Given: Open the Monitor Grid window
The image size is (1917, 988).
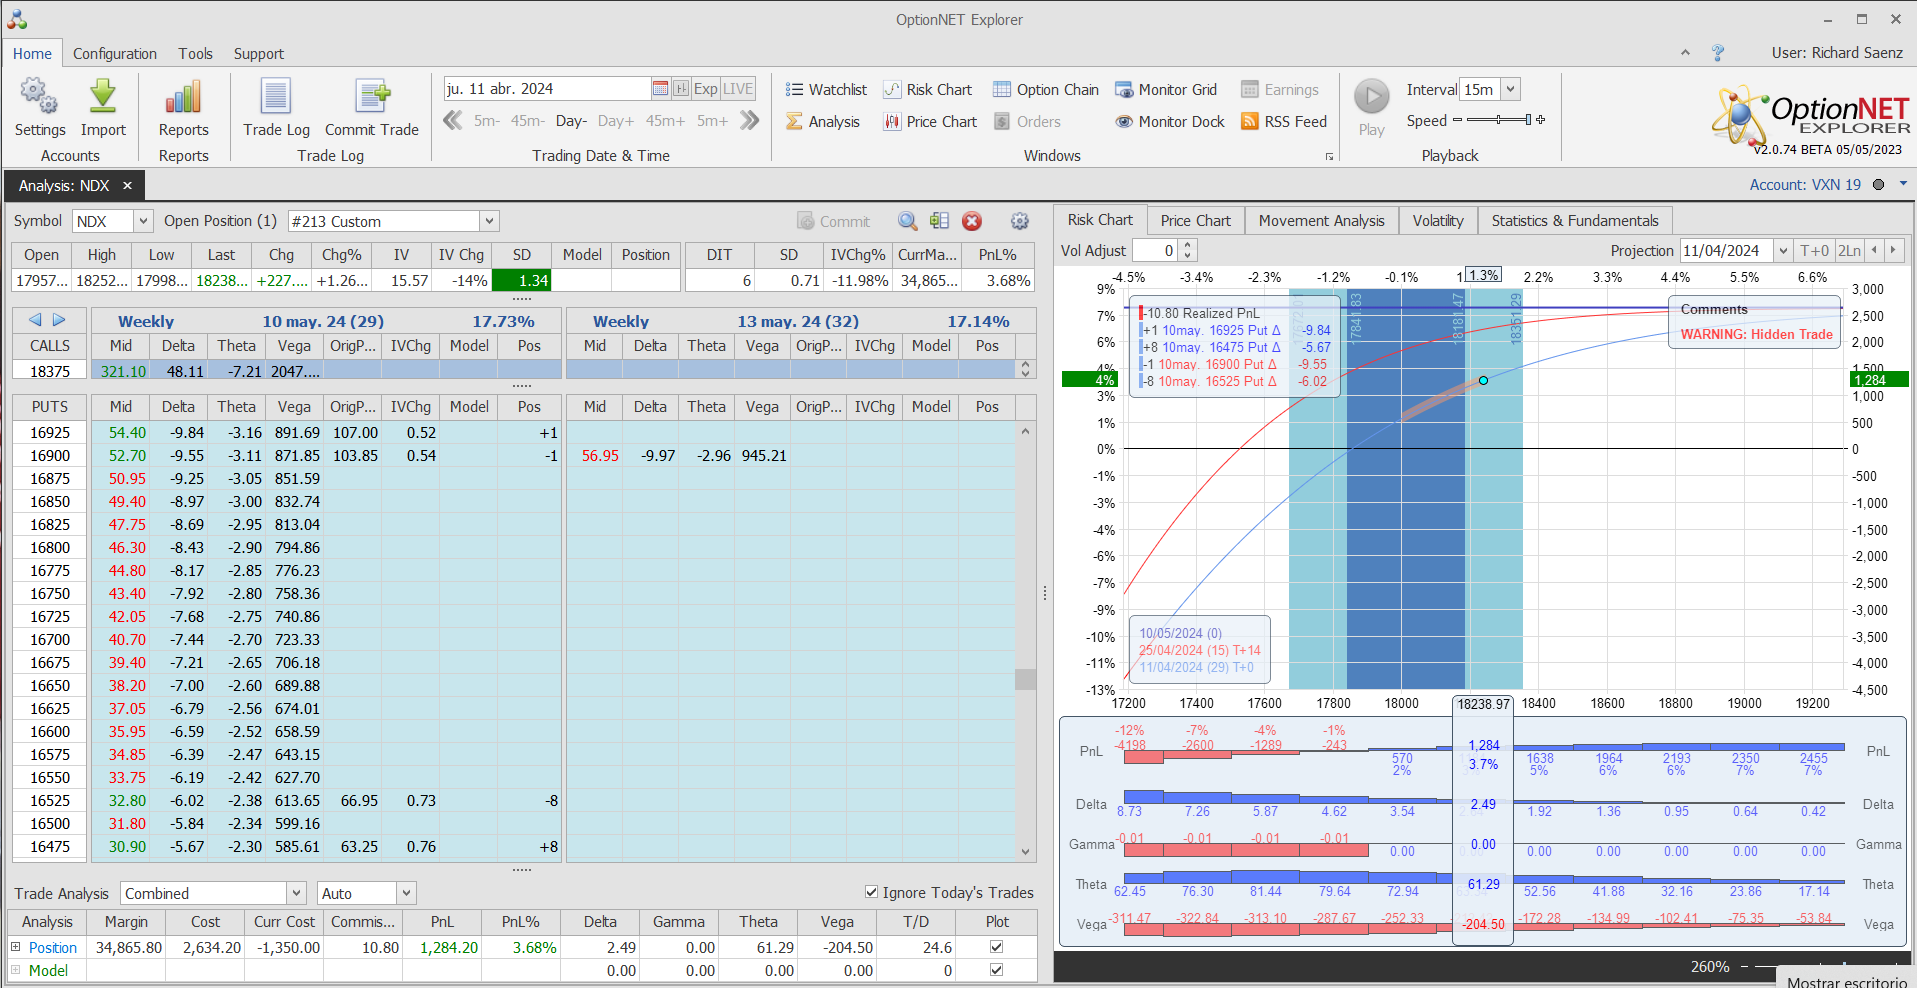Looking at the screenshot, I should (1166, 90).
